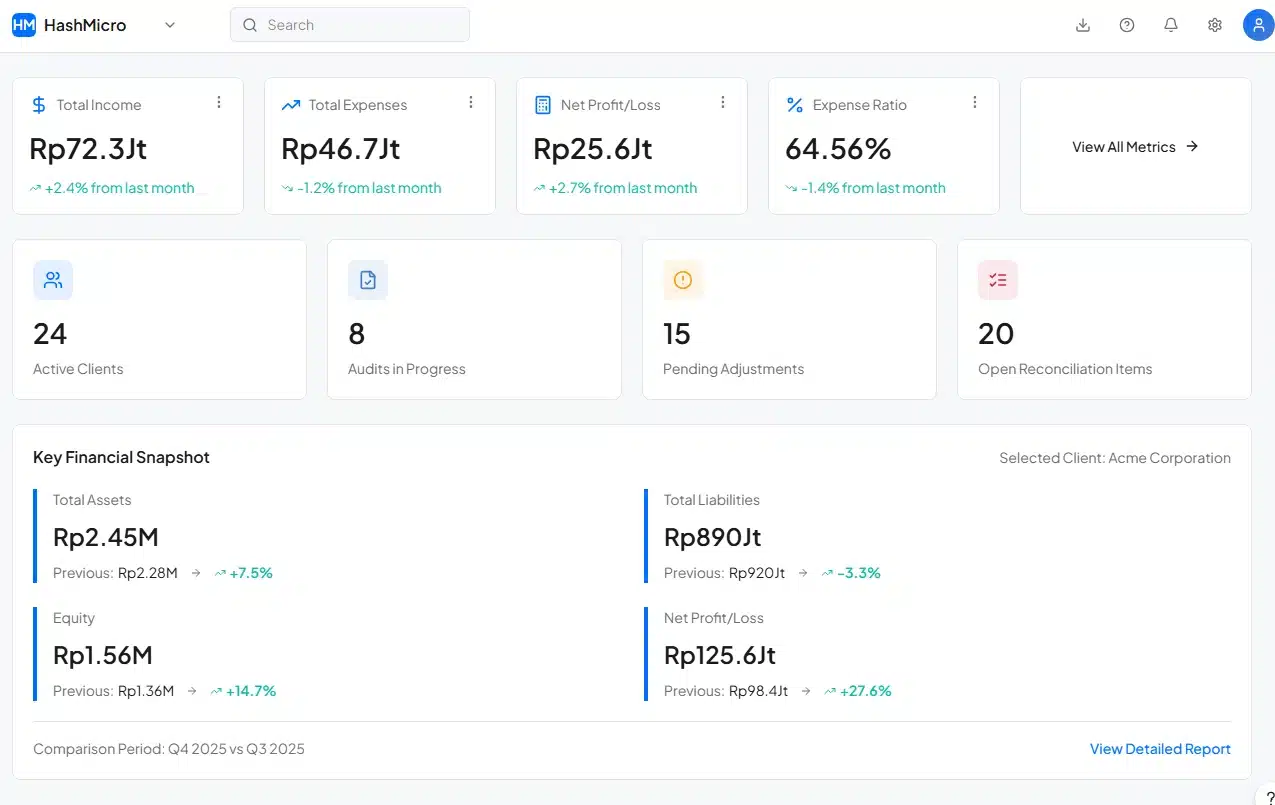Open Expense Ratio card three-dot menu

975,102
